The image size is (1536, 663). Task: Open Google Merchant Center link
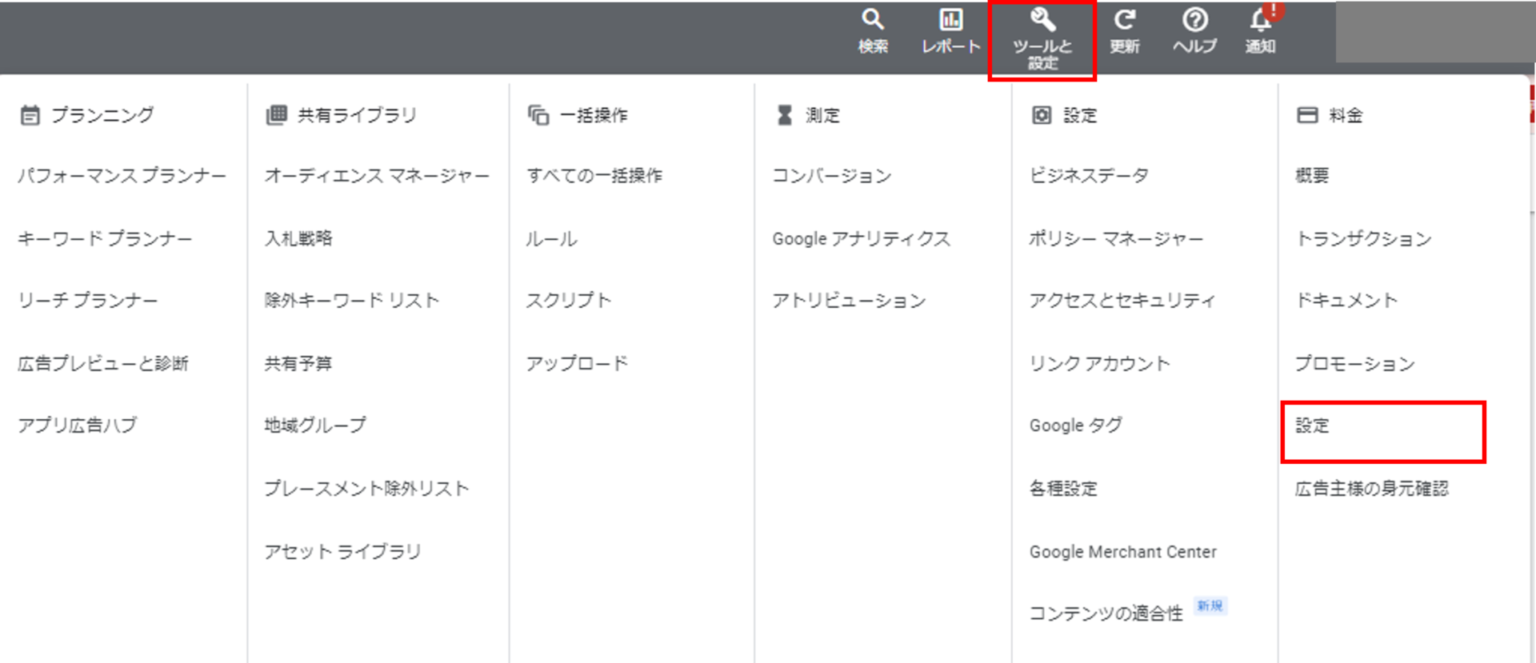click(x=1123, y=552)
